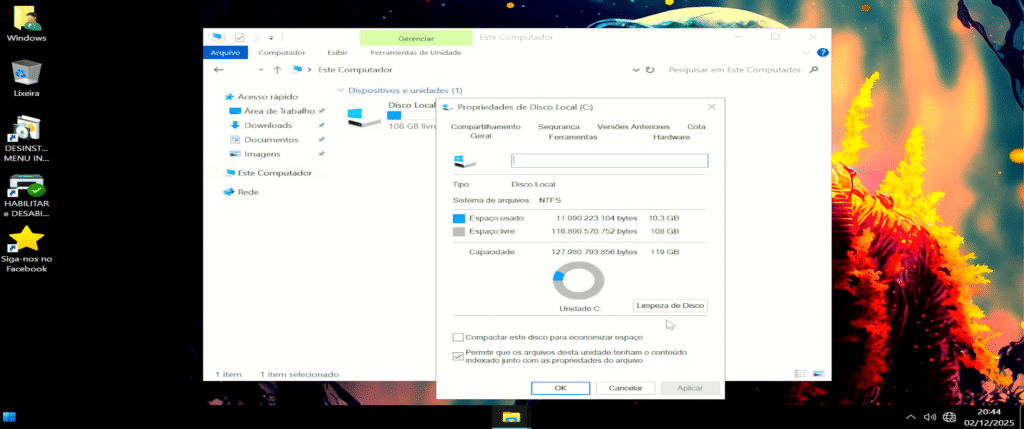This screenshot has height=429, width=1024.
Task: Open the address bar history dropdown
Action: click(x=635, y=70)
